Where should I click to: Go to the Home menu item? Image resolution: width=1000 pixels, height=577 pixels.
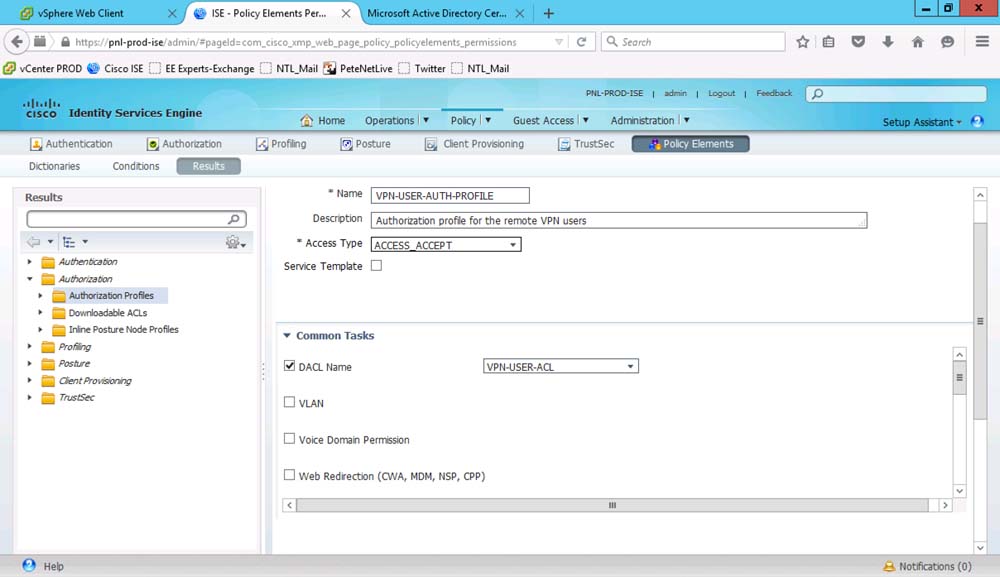323,121
